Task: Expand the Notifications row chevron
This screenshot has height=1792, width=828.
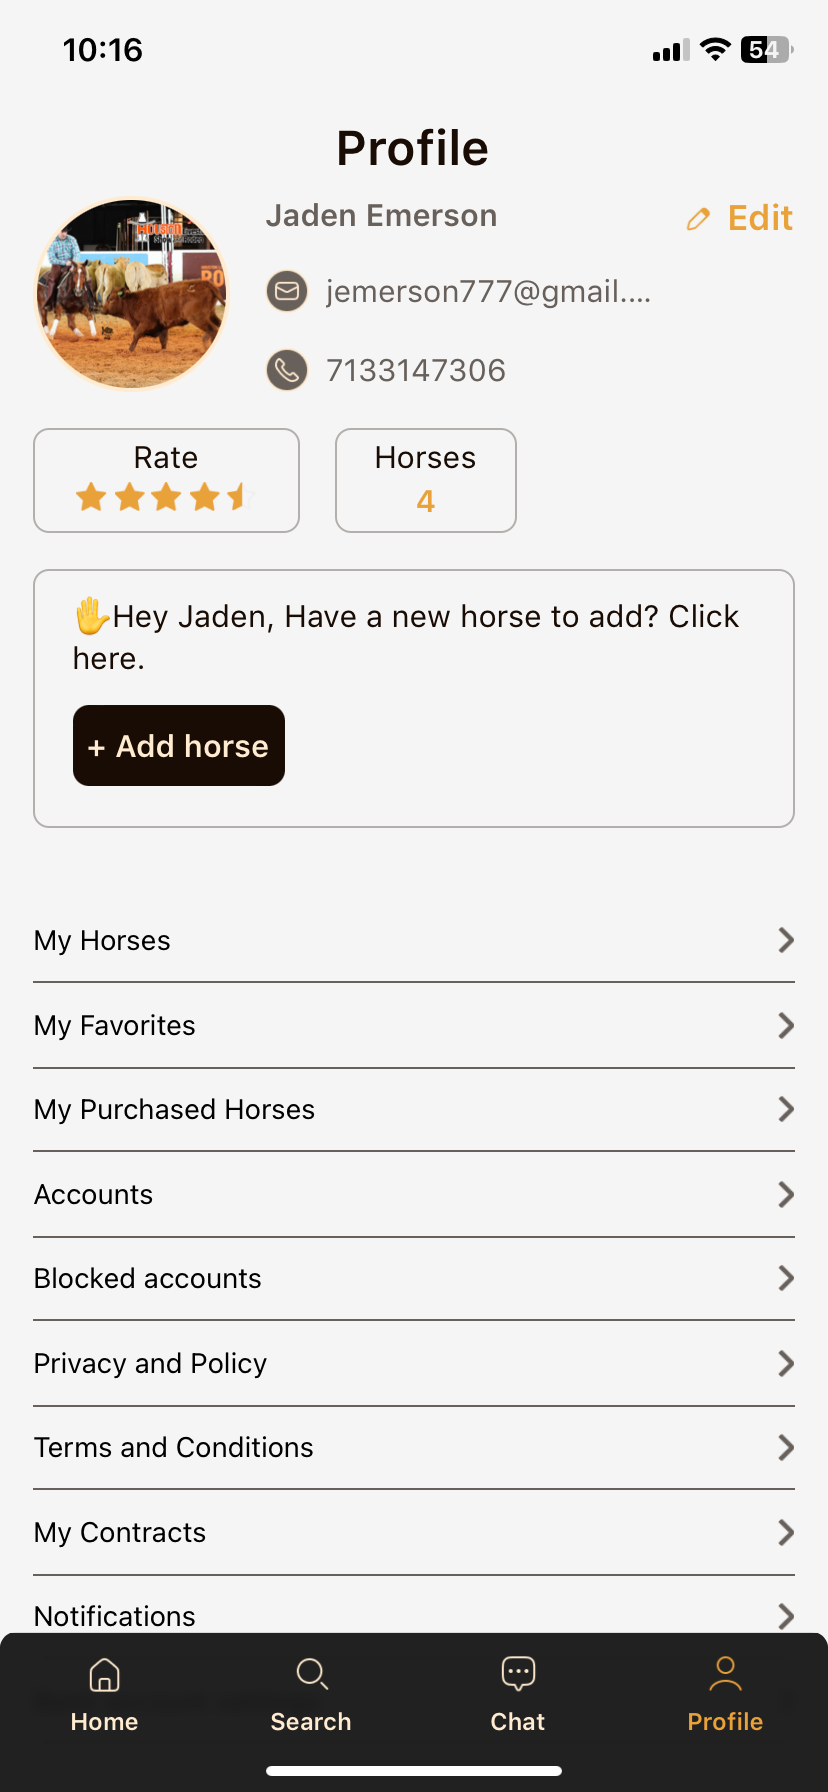Action: (x=786, y=1616)
